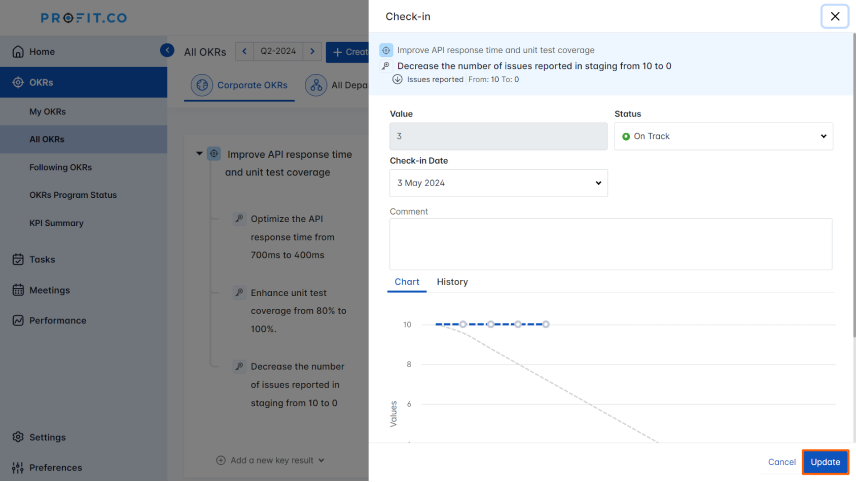Click the Corporate OKRs globe icon

pyautogui.click(x=202, y=85)
